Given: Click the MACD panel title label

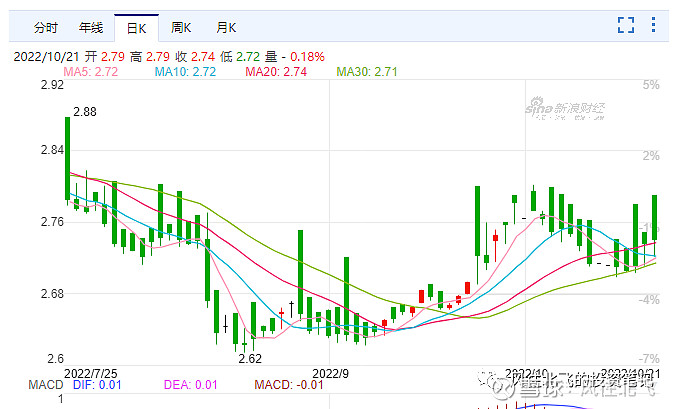Looking at the screenshot, I should pos(46,384).
